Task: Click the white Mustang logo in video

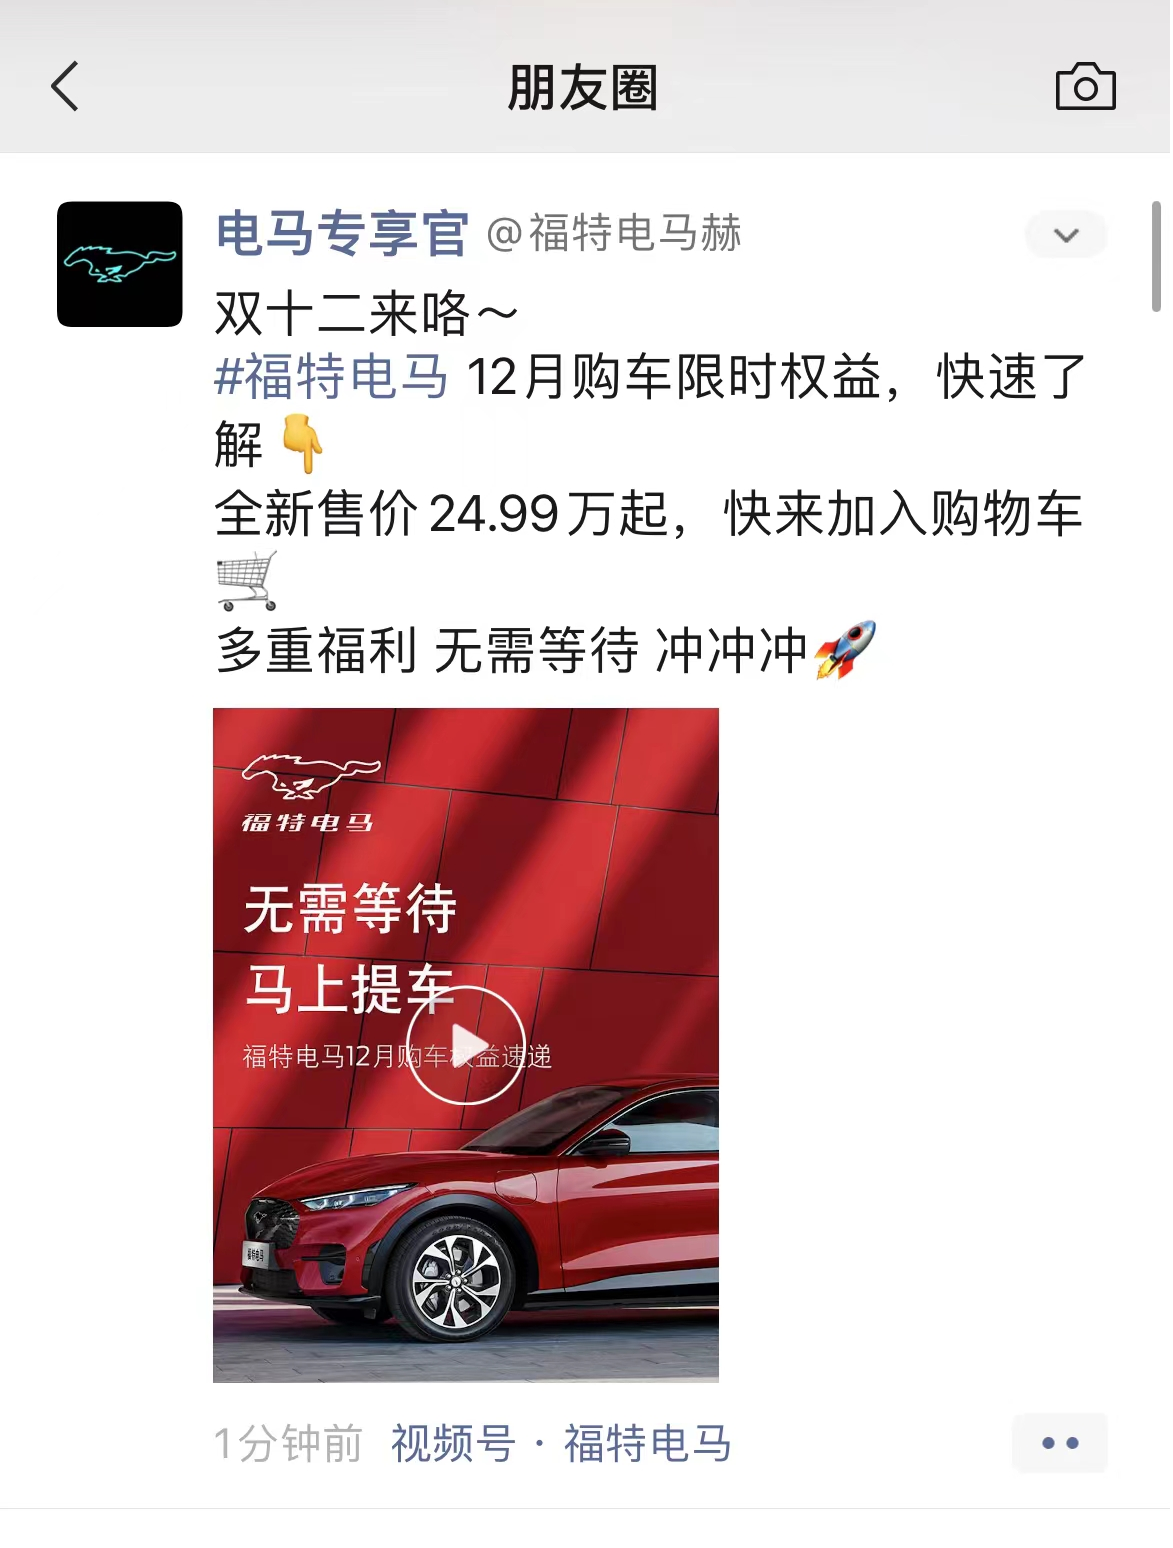Action: 311,777
